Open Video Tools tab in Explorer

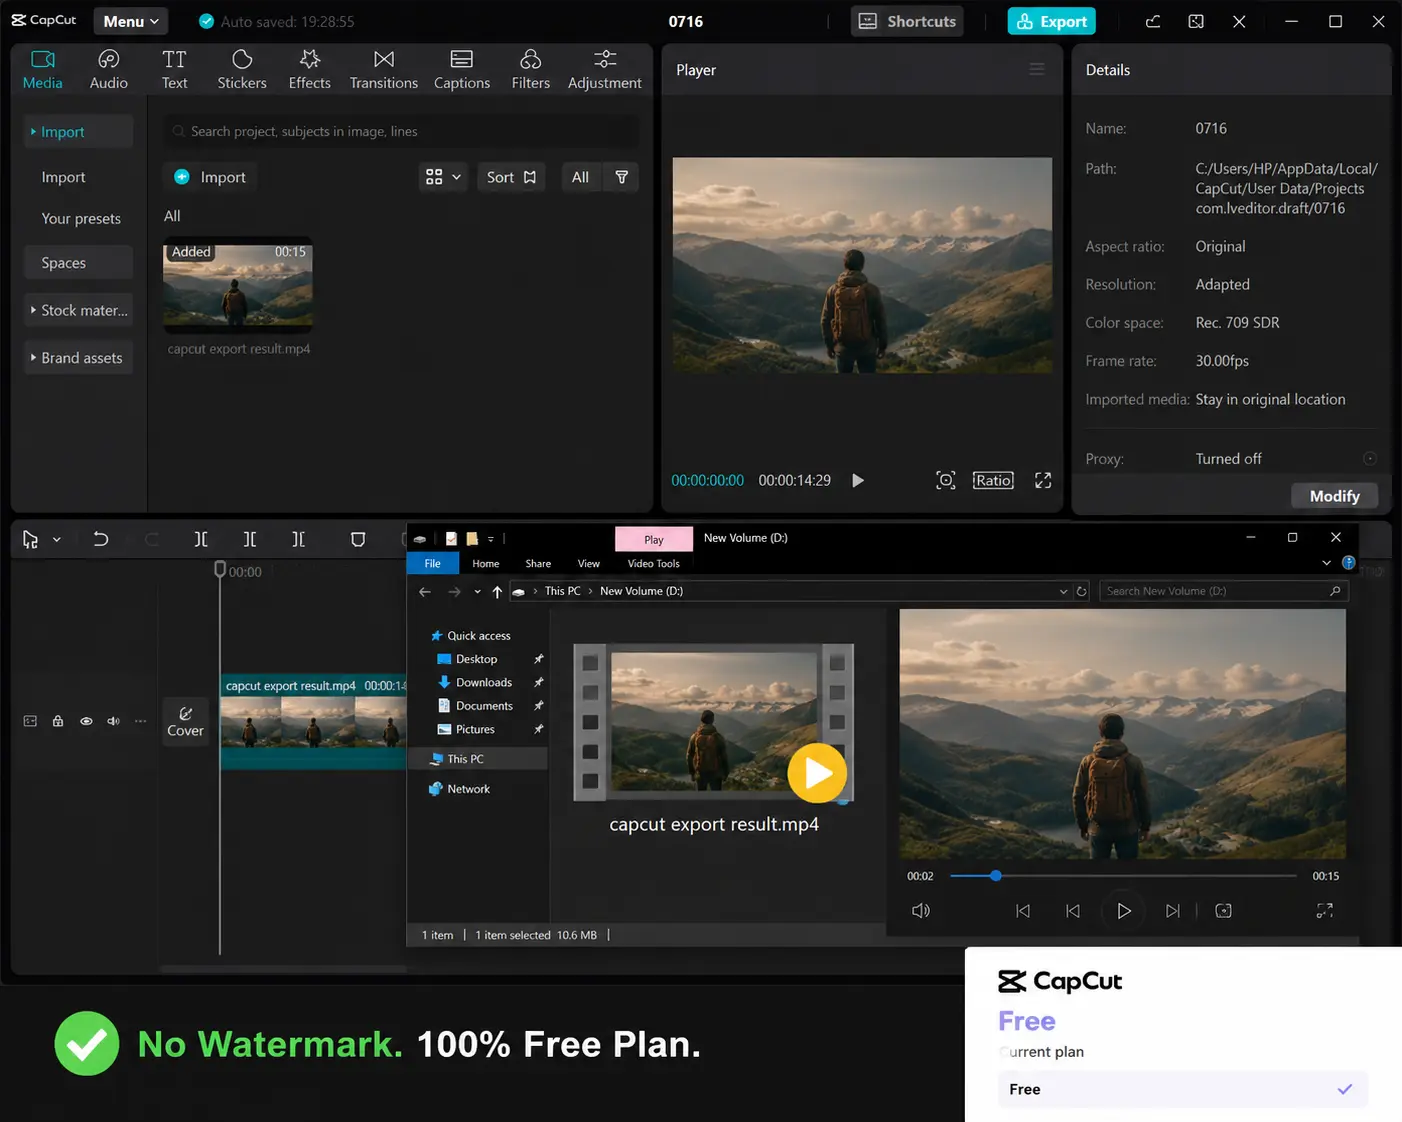654,564
